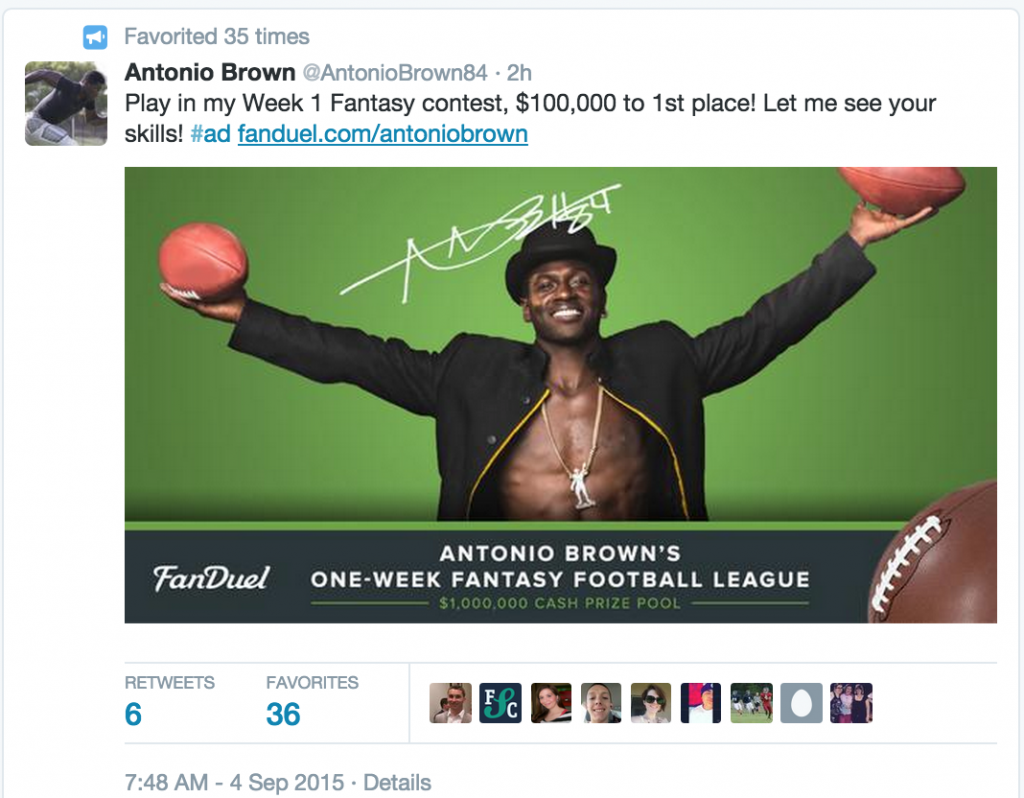Open the avatar with baseball cap player
The image size is (1024, 798).
click(x=701, y=703)
